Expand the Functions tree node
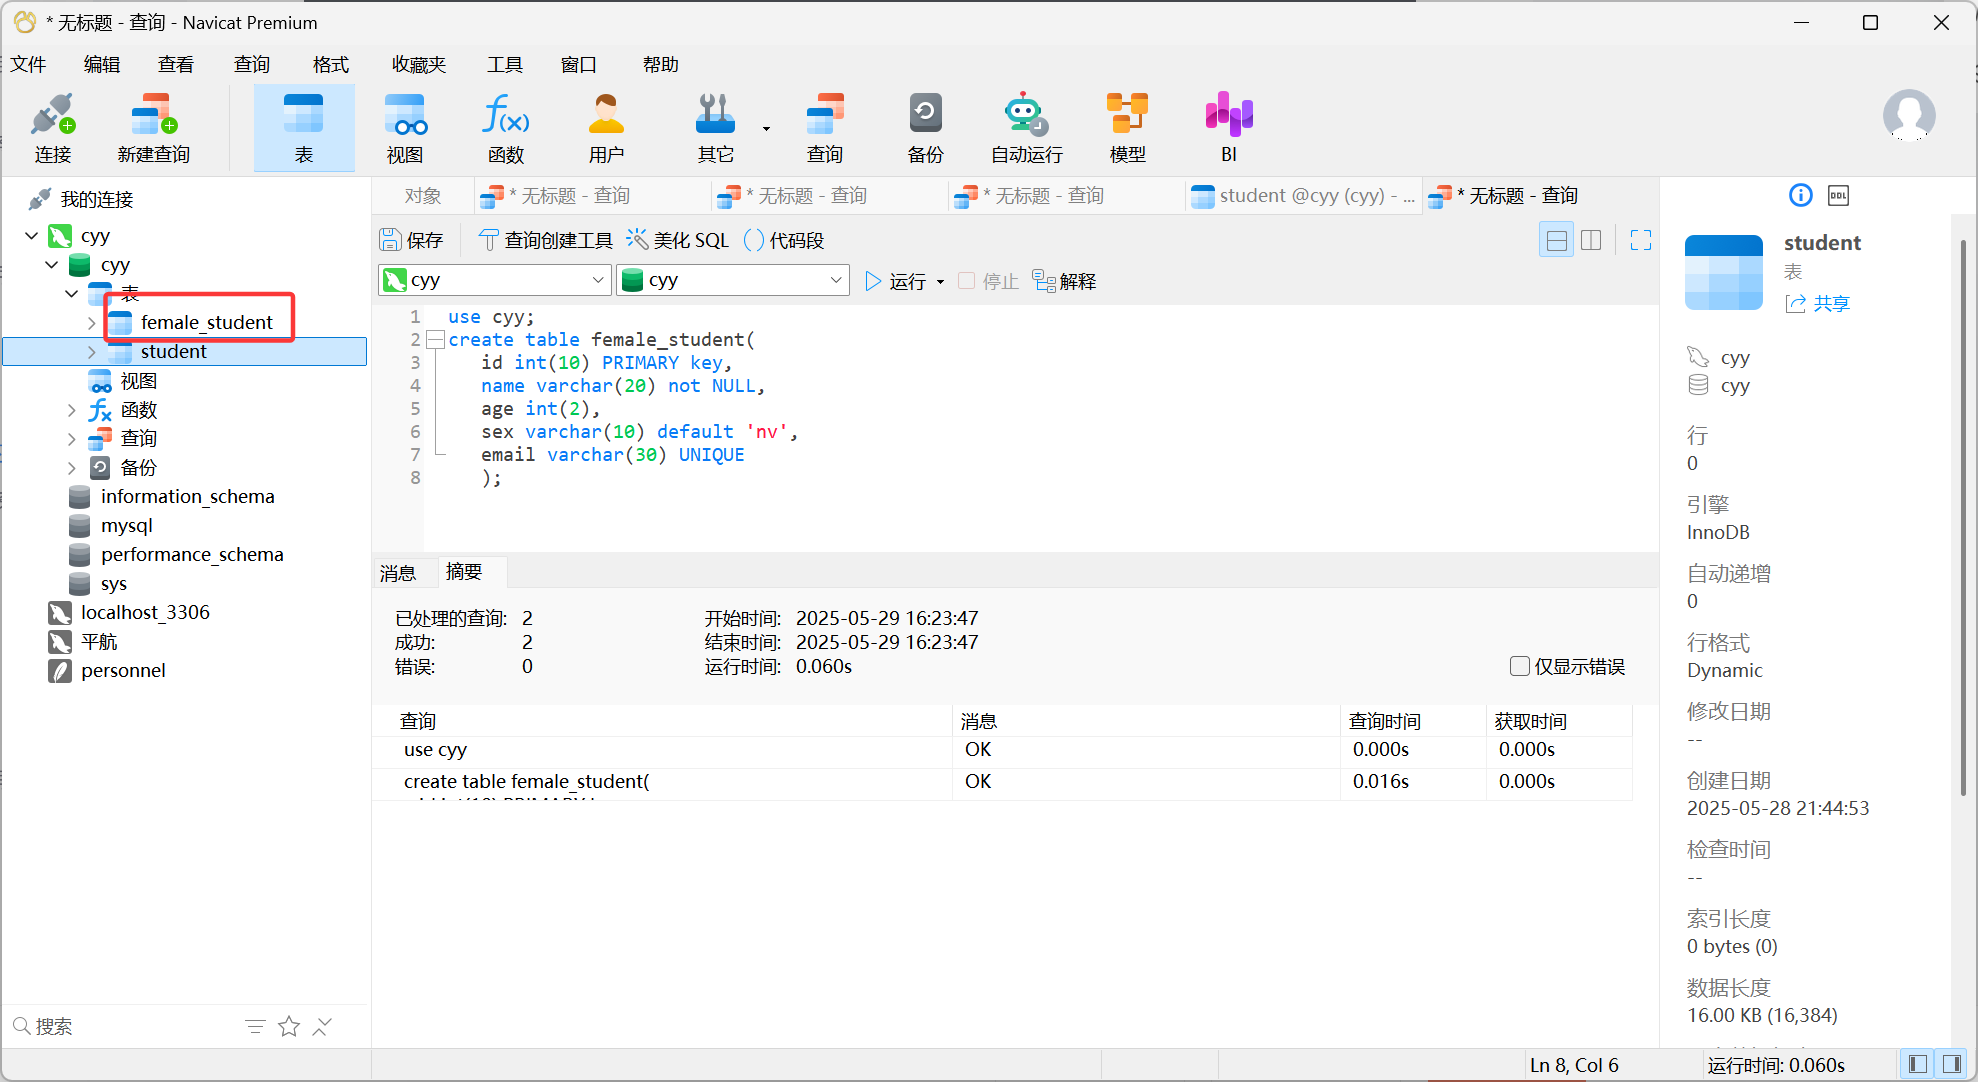Screen dimensions: 1978x1082 (71, 410)
